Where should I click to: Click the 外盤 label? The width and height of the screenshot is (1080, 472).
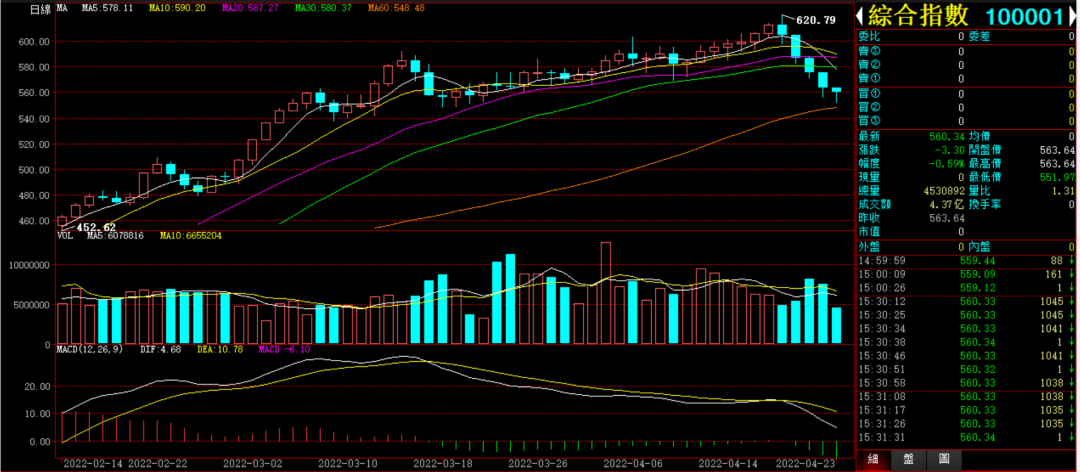click(x=869, y=246)
